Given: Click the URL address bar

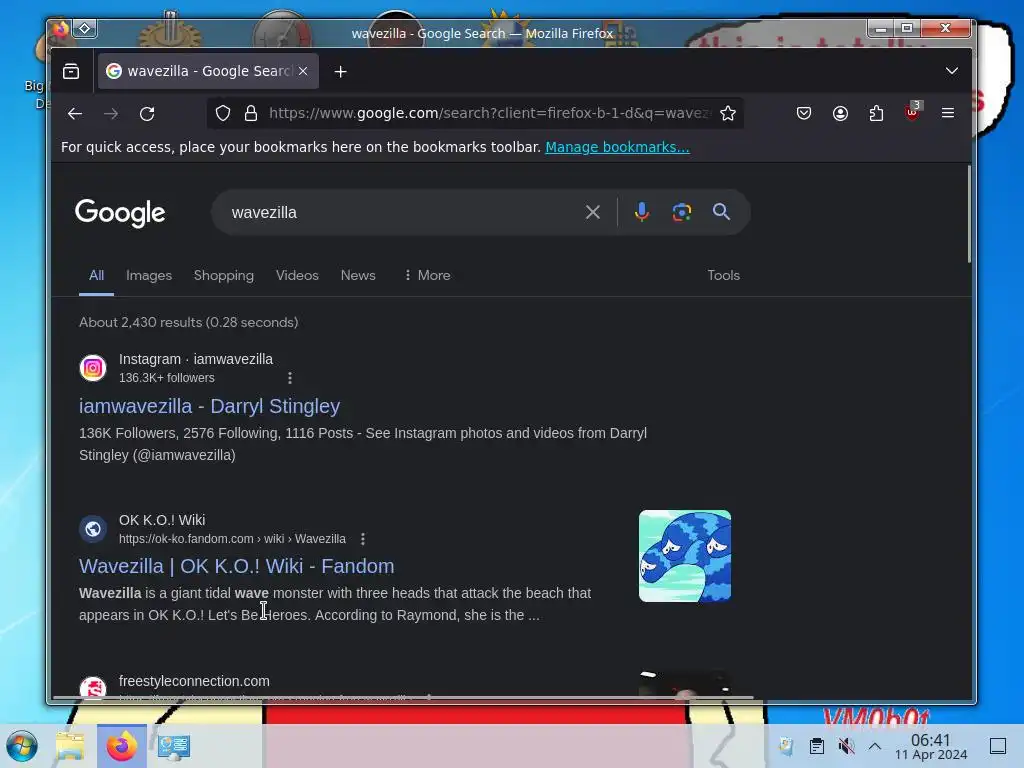Looking at the screenshot, I should pos(488,114).
